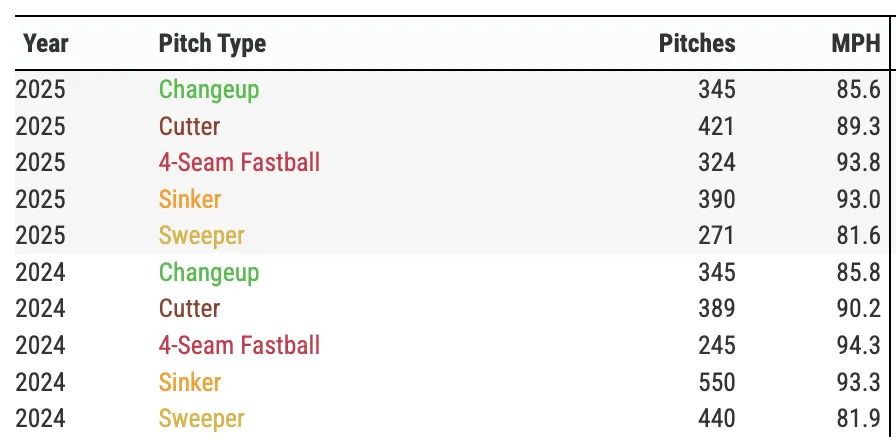Click the Pitches column header
Screen dimensions: 896x444
[x=697, y=44]
